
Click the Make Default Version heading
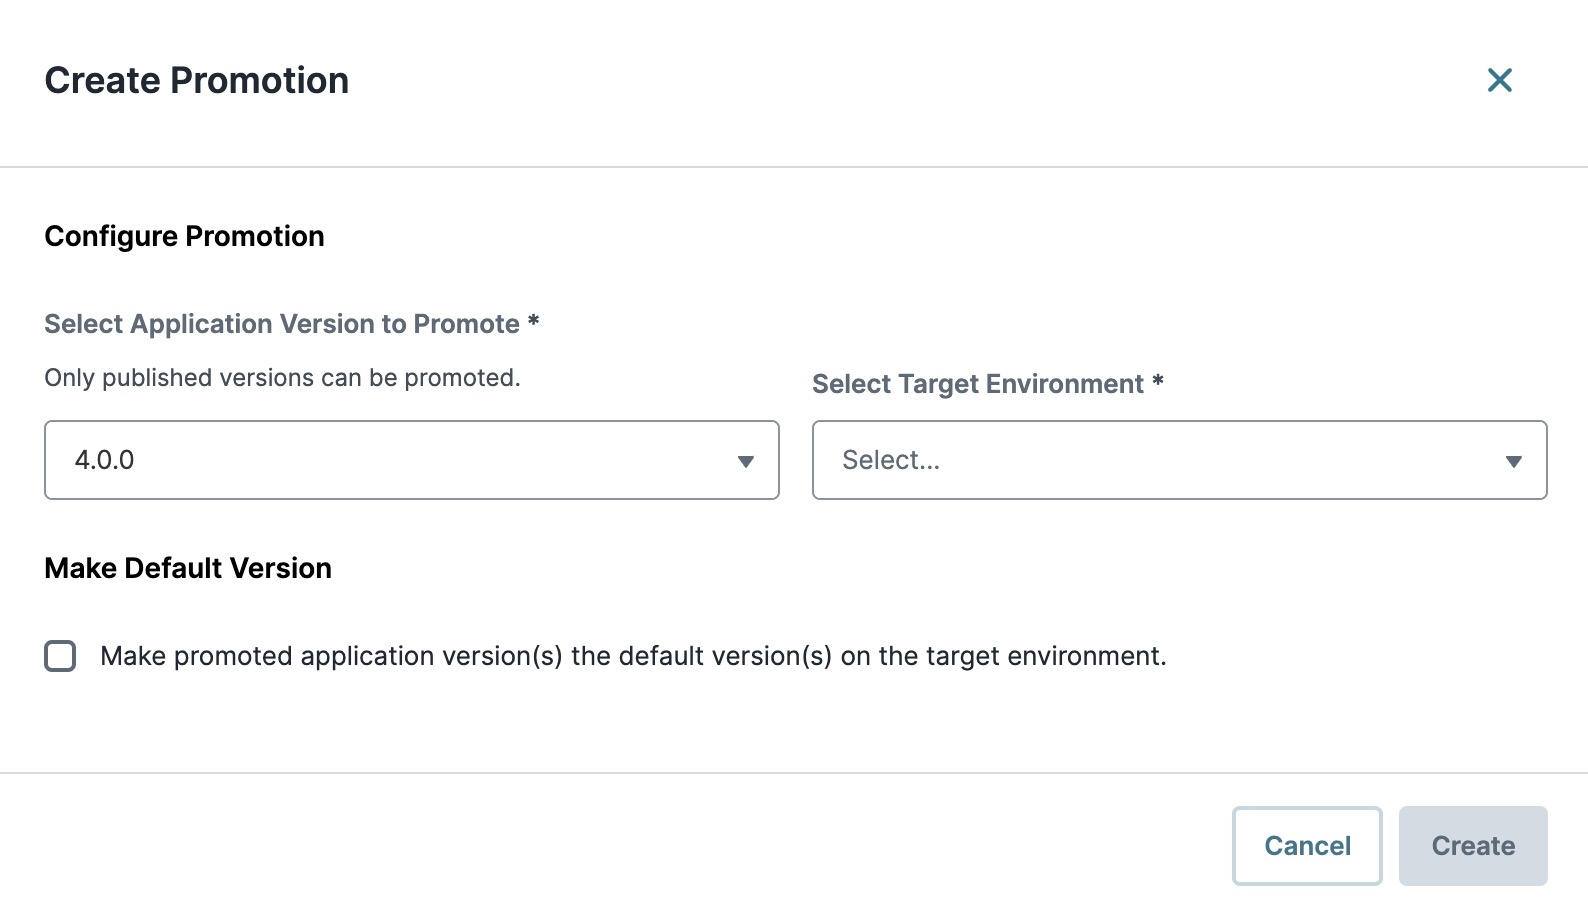(x=188, y=568)
